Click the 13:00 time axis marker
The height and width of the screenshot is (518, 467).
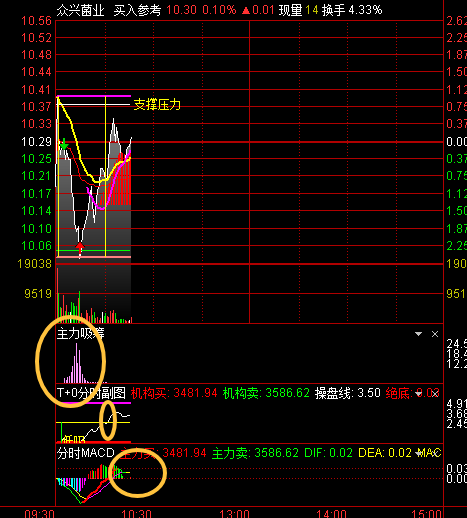pos(234,513)
